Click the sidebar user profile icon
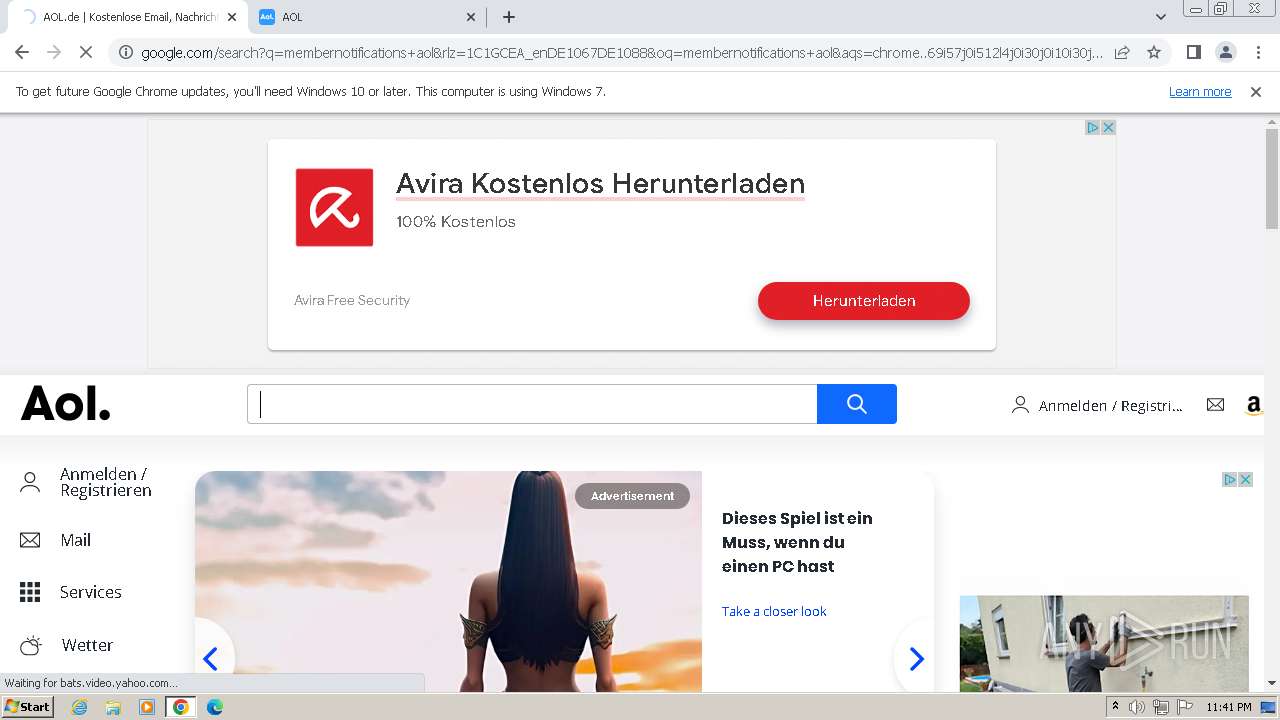Viewport: 1280px width, 720px height. pos(30,483)
